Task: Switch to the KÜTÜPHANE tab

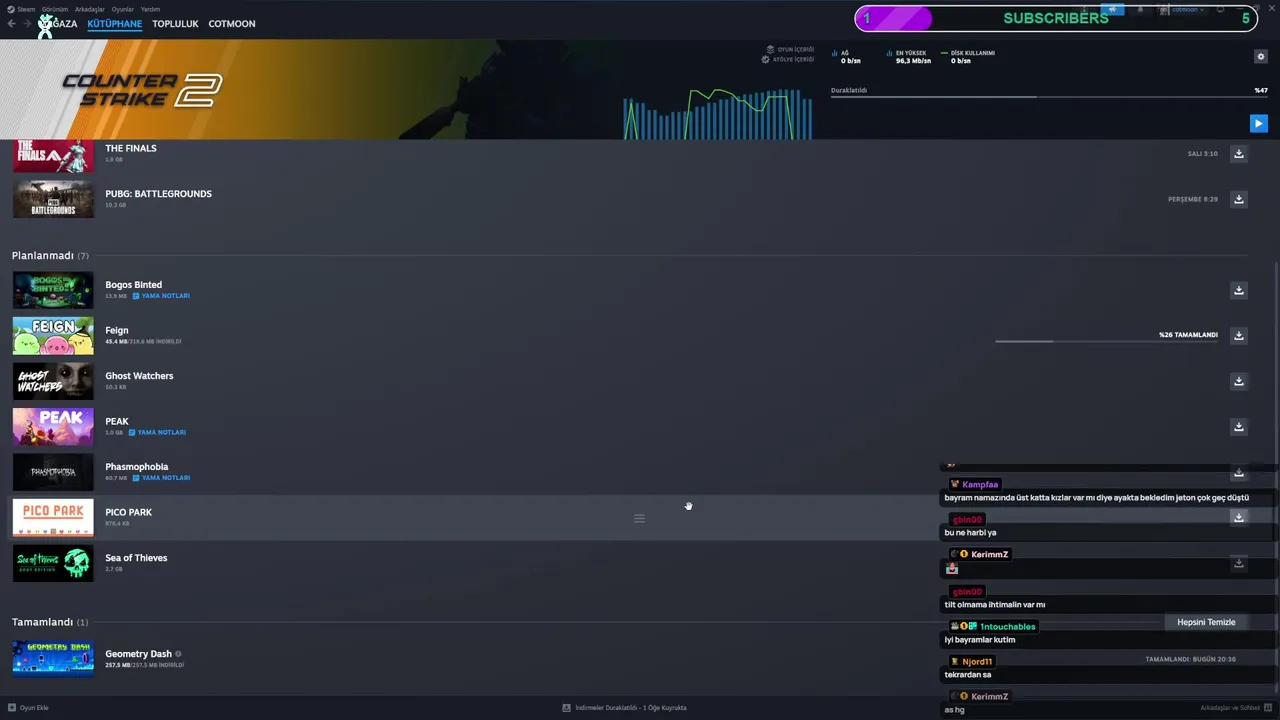Action: click(x=115, y=24)
